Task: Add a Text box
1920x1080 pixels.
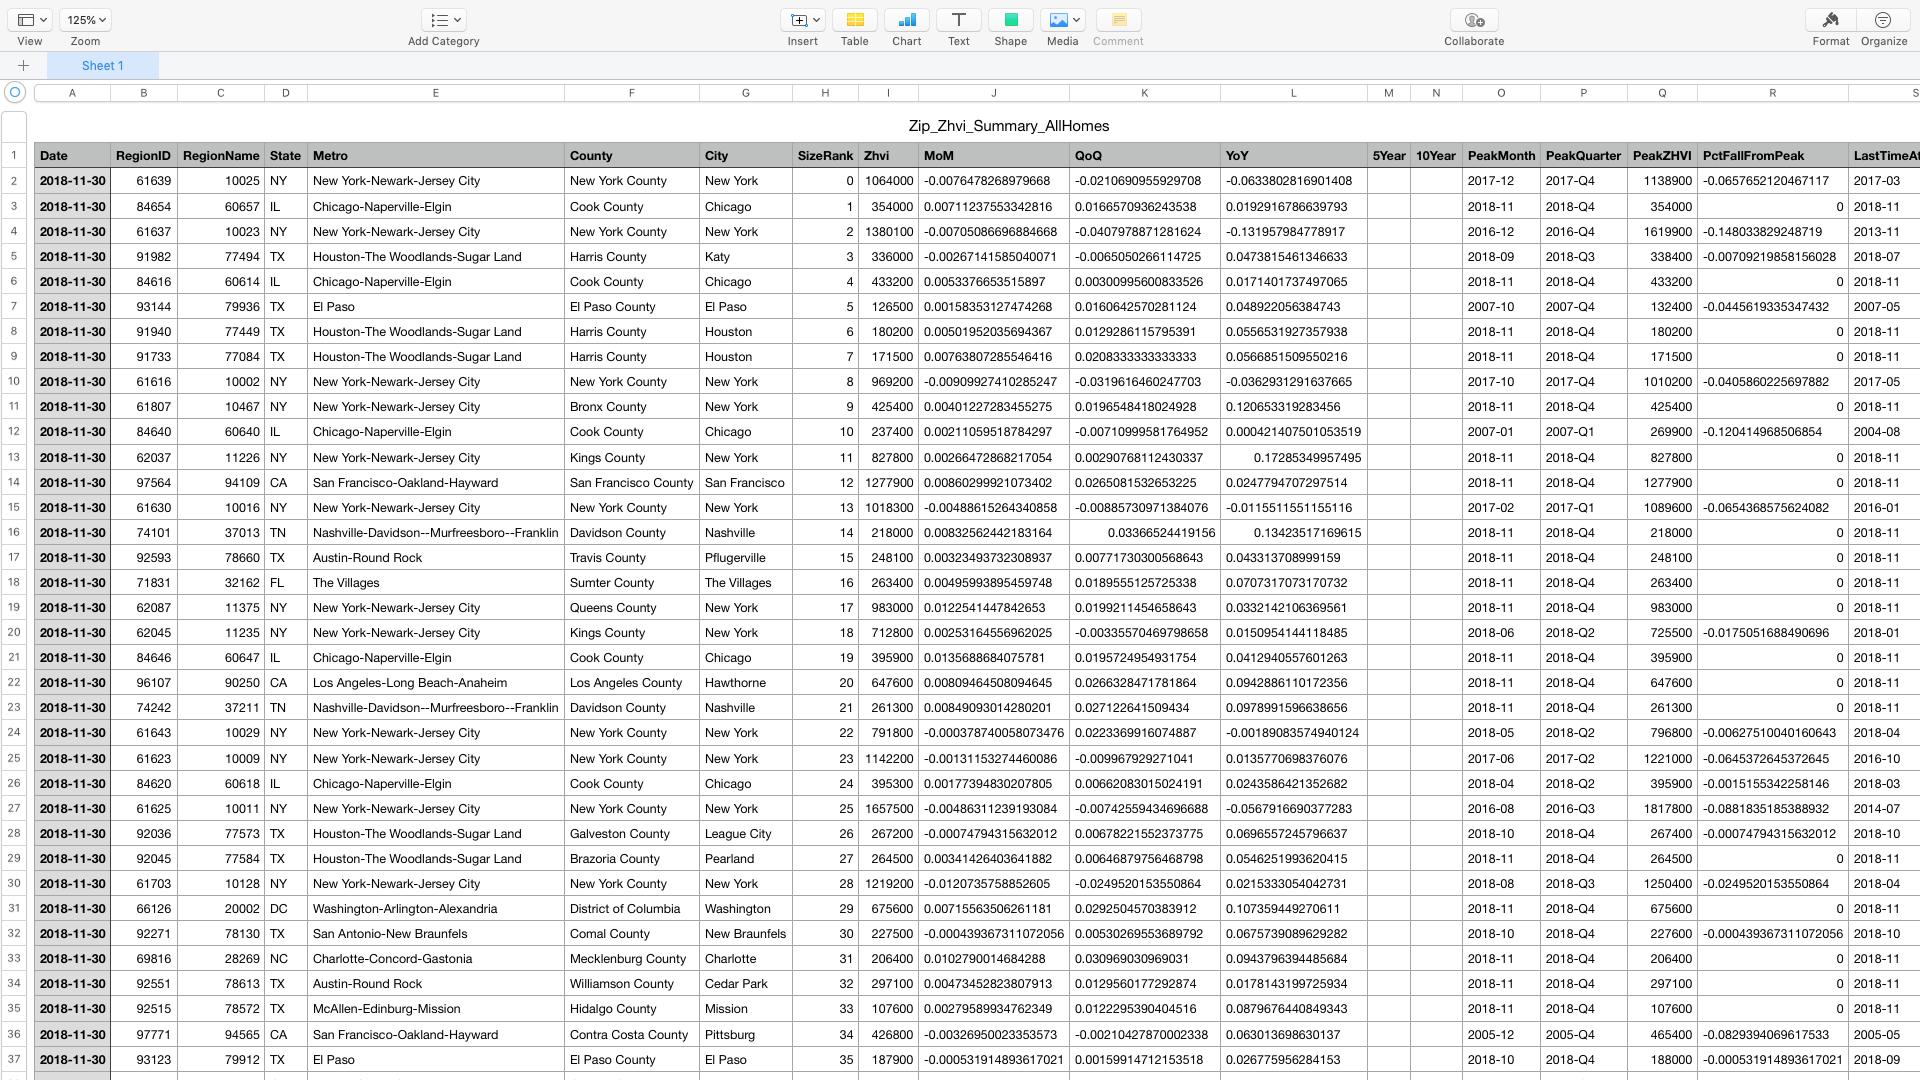Action: click(x=958, y=20)
